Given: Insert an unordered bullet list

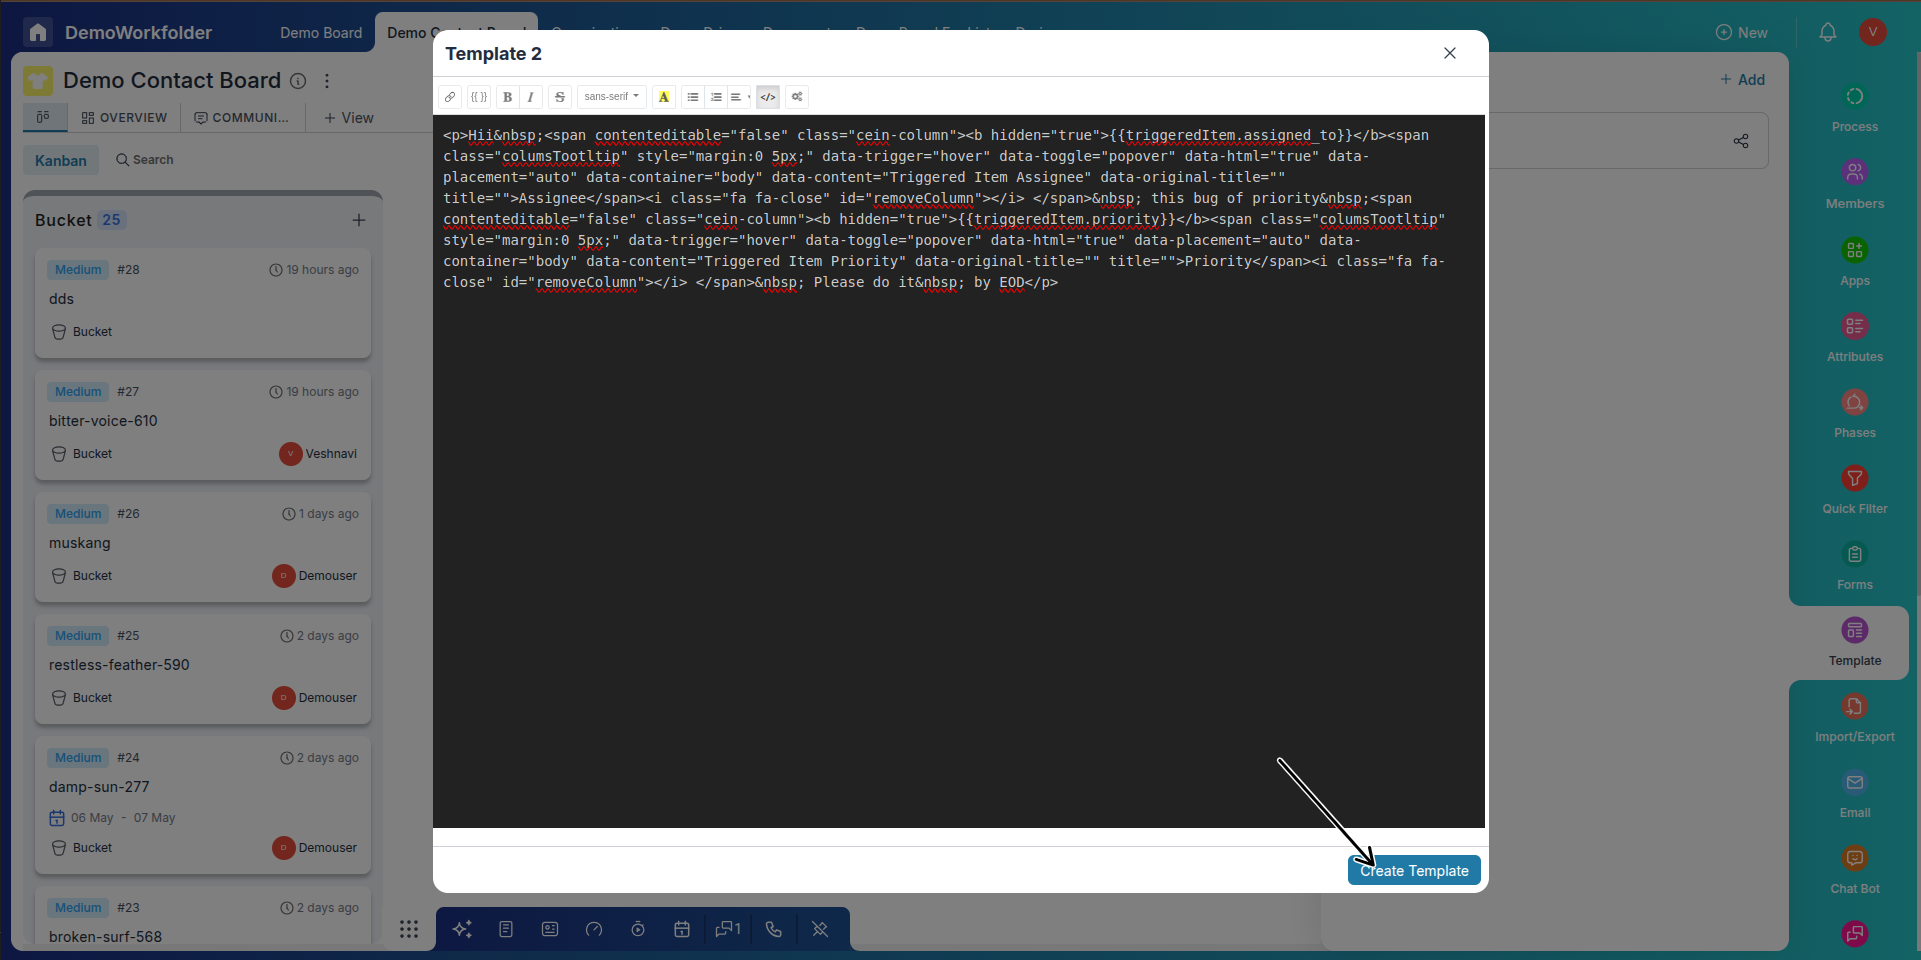Looking at the screenshot, I should click(x=693, y=97).
